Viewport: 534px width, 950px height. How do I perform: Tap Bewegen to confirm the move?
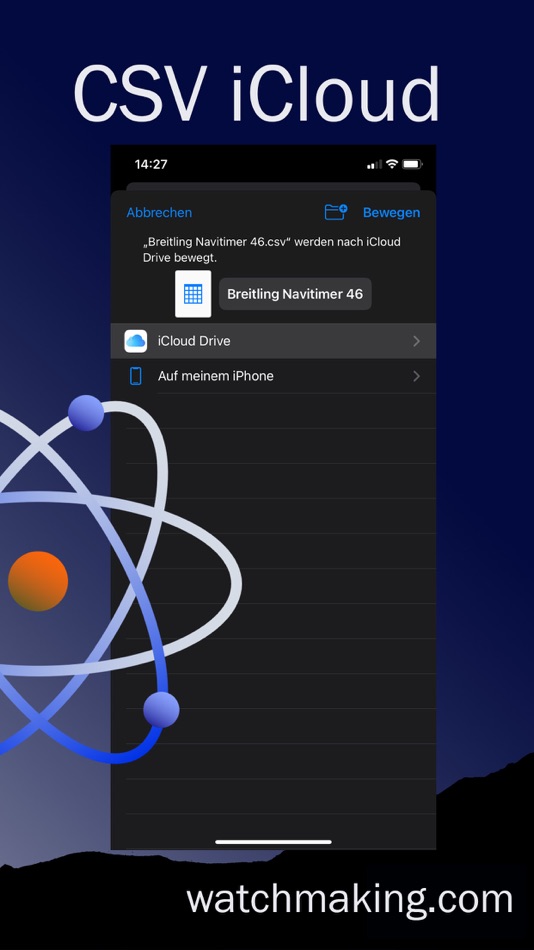391,213
